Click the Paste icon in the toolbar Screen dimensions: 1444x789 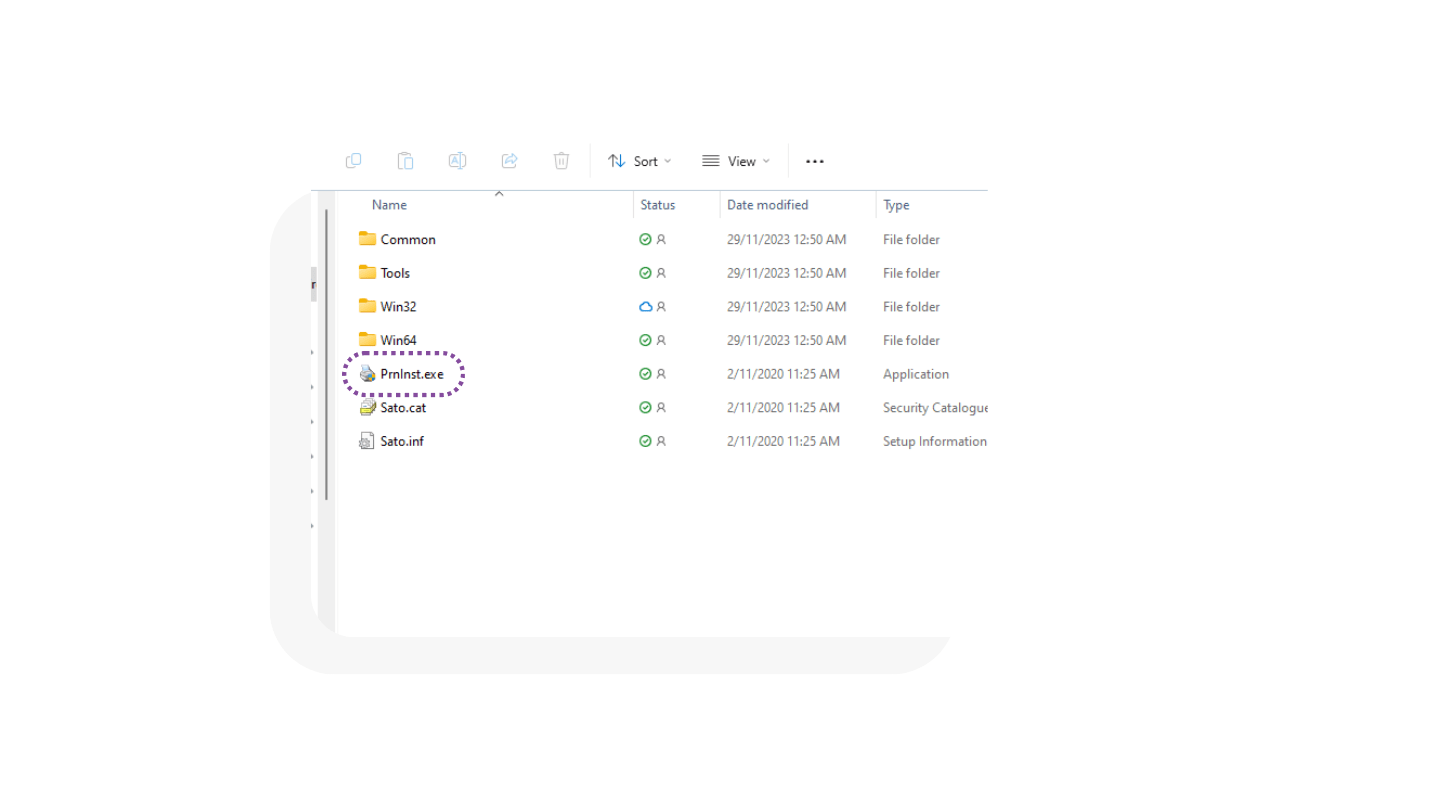click(x=405, y=160)
